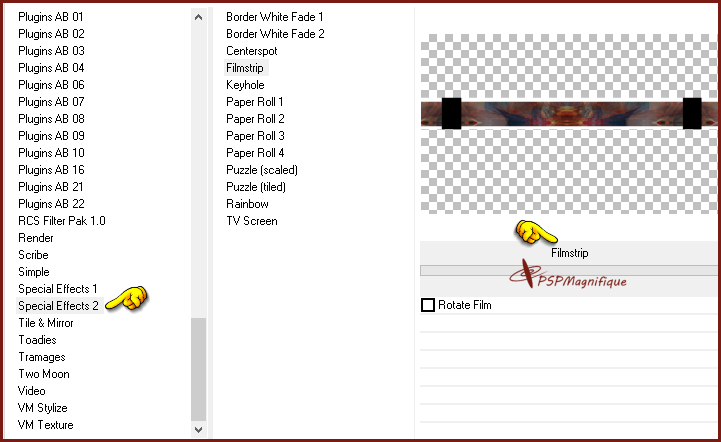Select Border White Fade 1 filter
This screenshot has width=721, height=442.
[275, 17]
